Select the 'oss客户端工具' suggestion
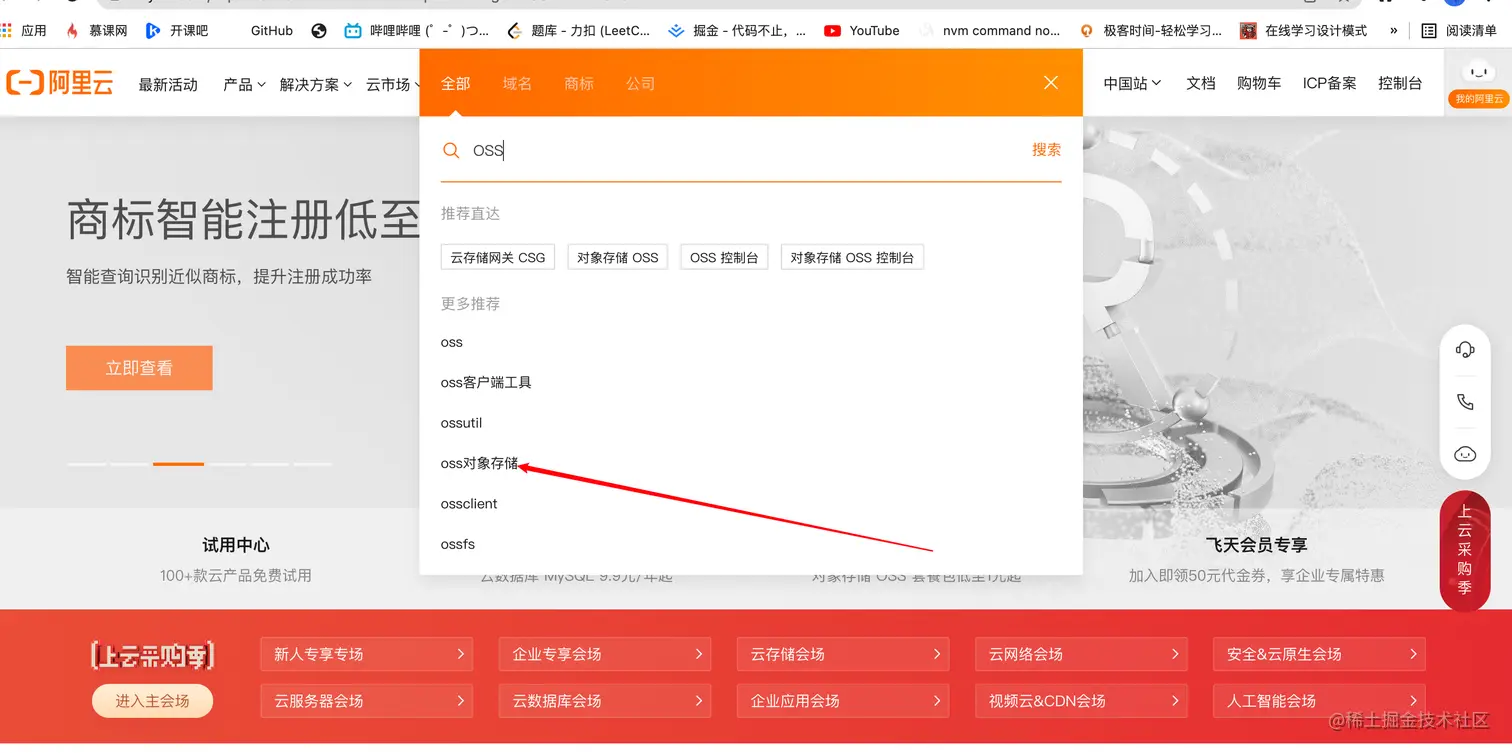The image size is (1512, 753). click(x=486, y=382)
